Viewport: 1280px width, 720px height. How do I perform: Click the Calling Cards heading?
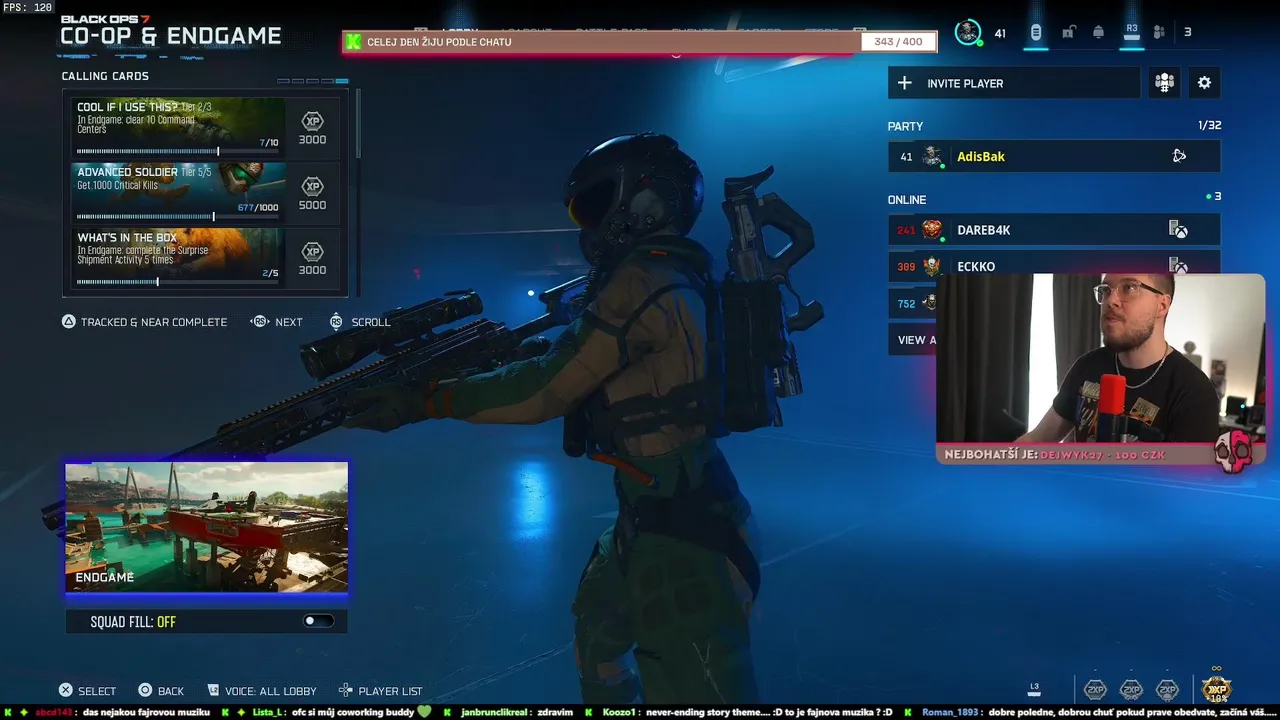point(105,76)
